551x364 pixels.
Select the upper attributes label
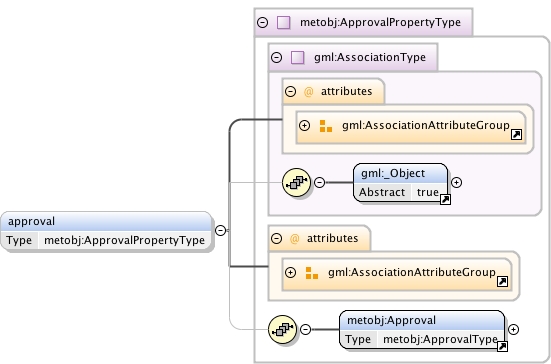point(346,91)
